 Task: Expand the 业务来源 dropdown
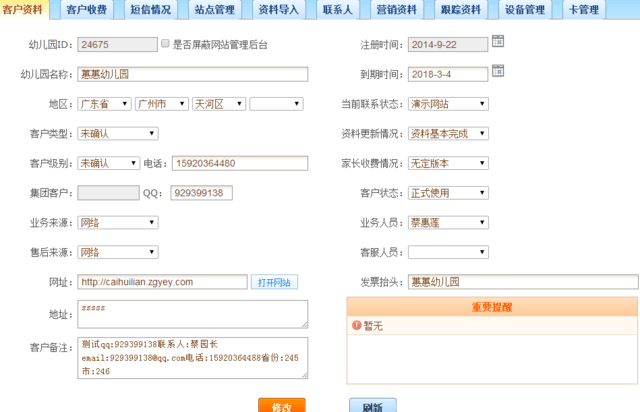click(118, 223)
